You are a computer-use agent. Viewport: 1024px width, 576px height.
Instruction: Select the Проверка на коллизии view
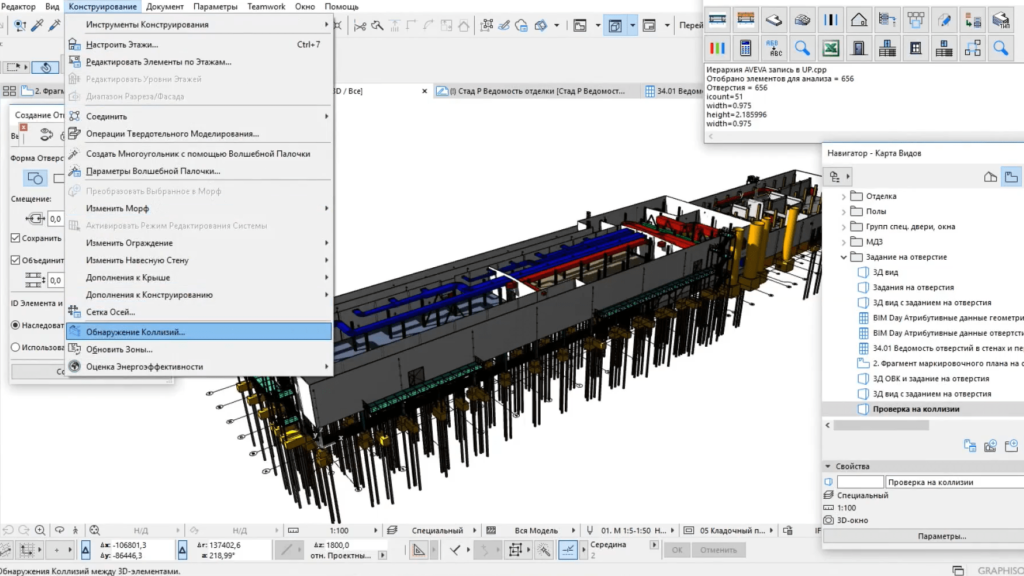coord(915,409)
